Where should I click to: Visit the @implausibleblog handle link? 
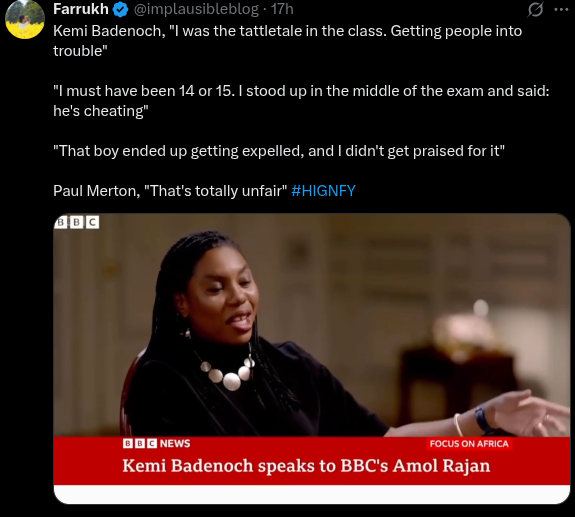click(x=196, y=9)
